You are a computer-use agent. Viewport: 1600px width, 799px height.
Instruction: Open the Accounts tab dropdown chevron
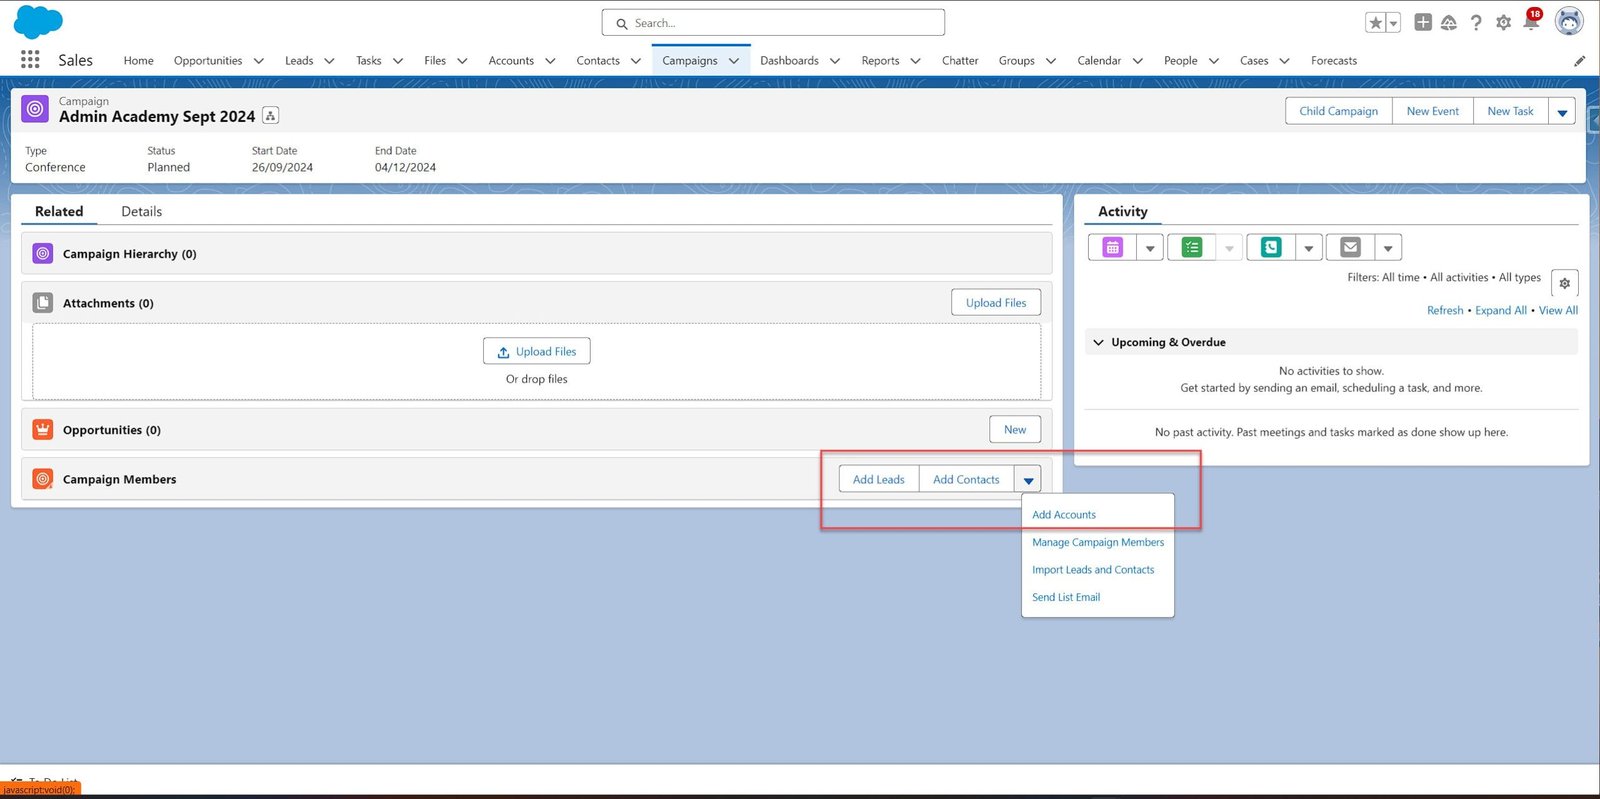pyautogui.click(x=550, y=61)
